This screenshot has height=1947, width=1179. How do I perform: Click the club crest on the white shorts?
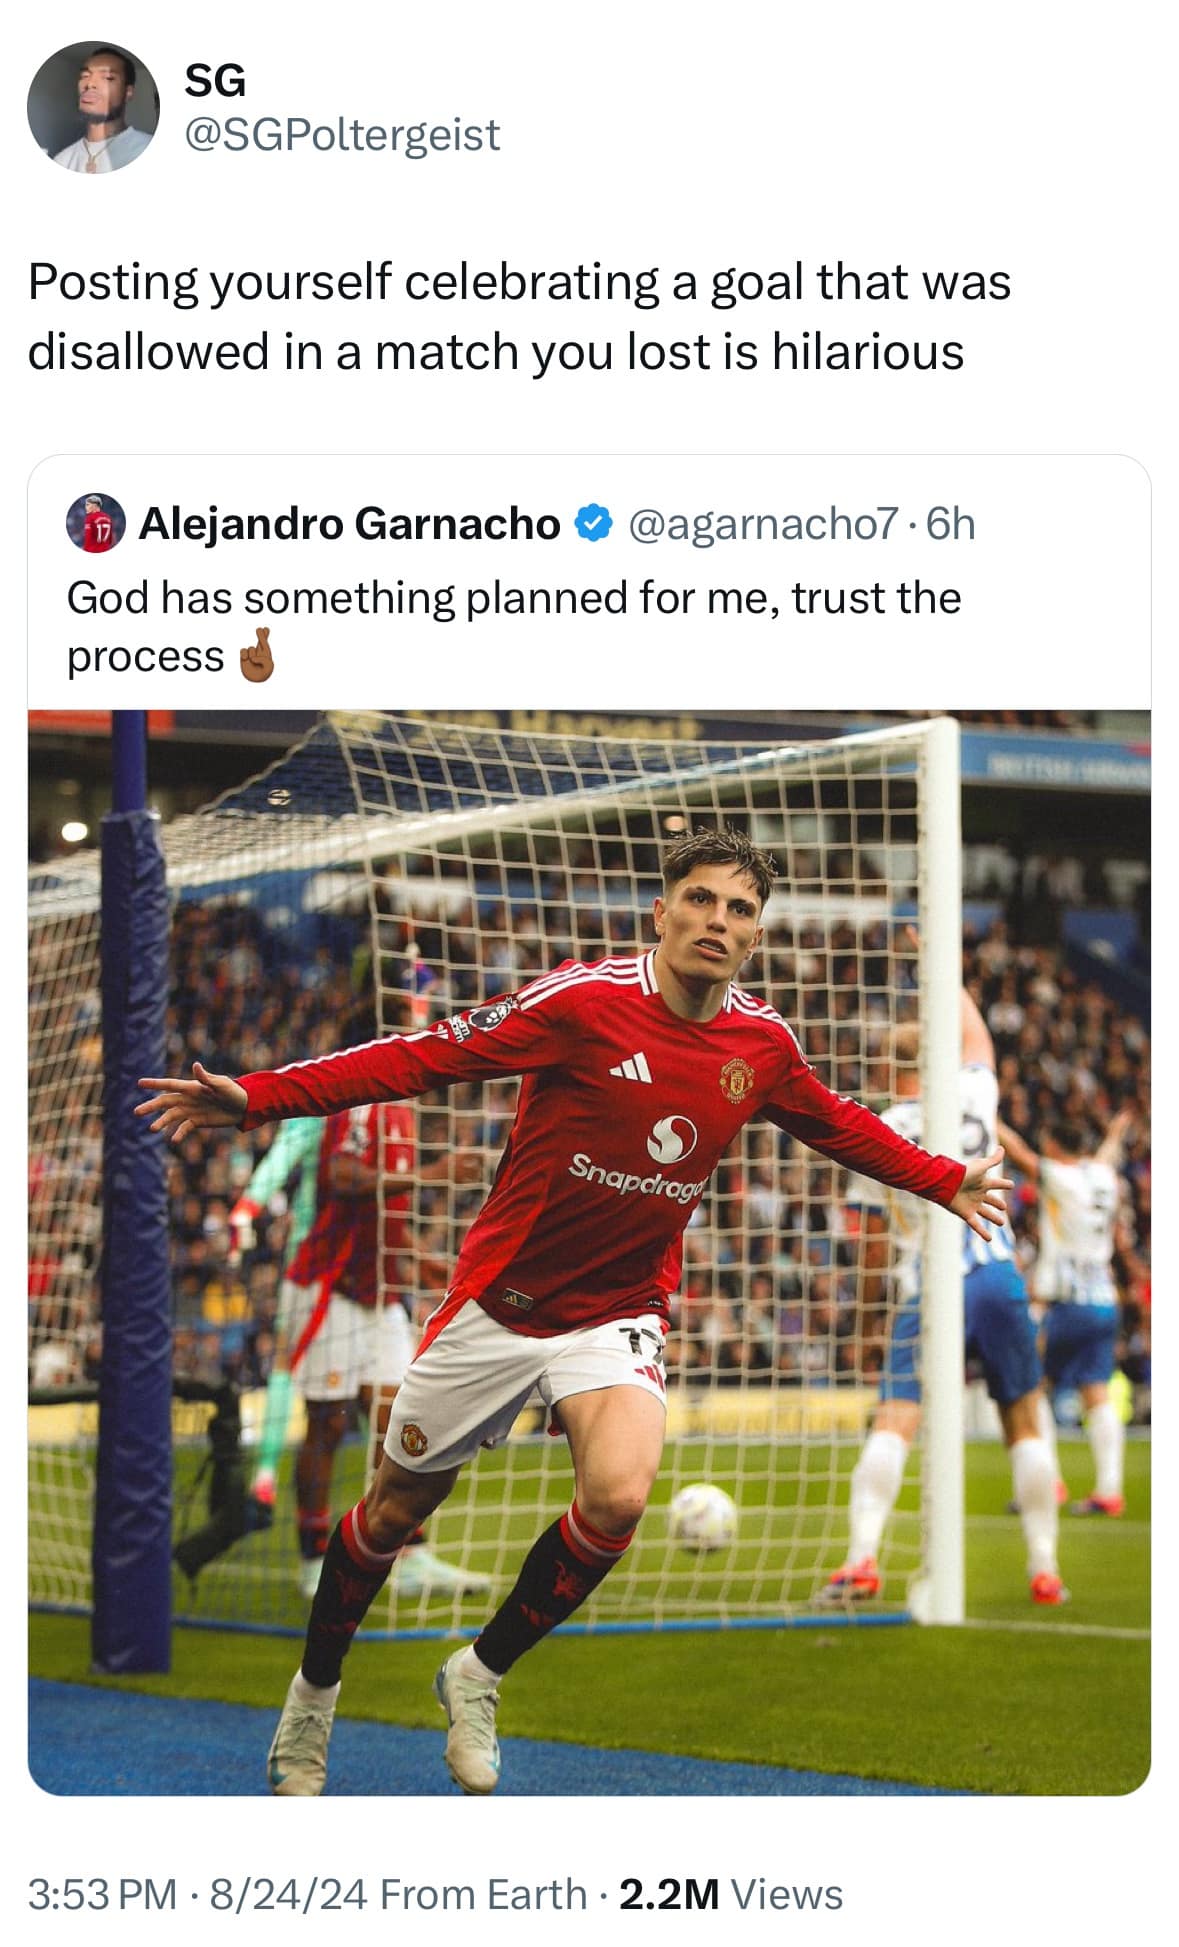414,1438
